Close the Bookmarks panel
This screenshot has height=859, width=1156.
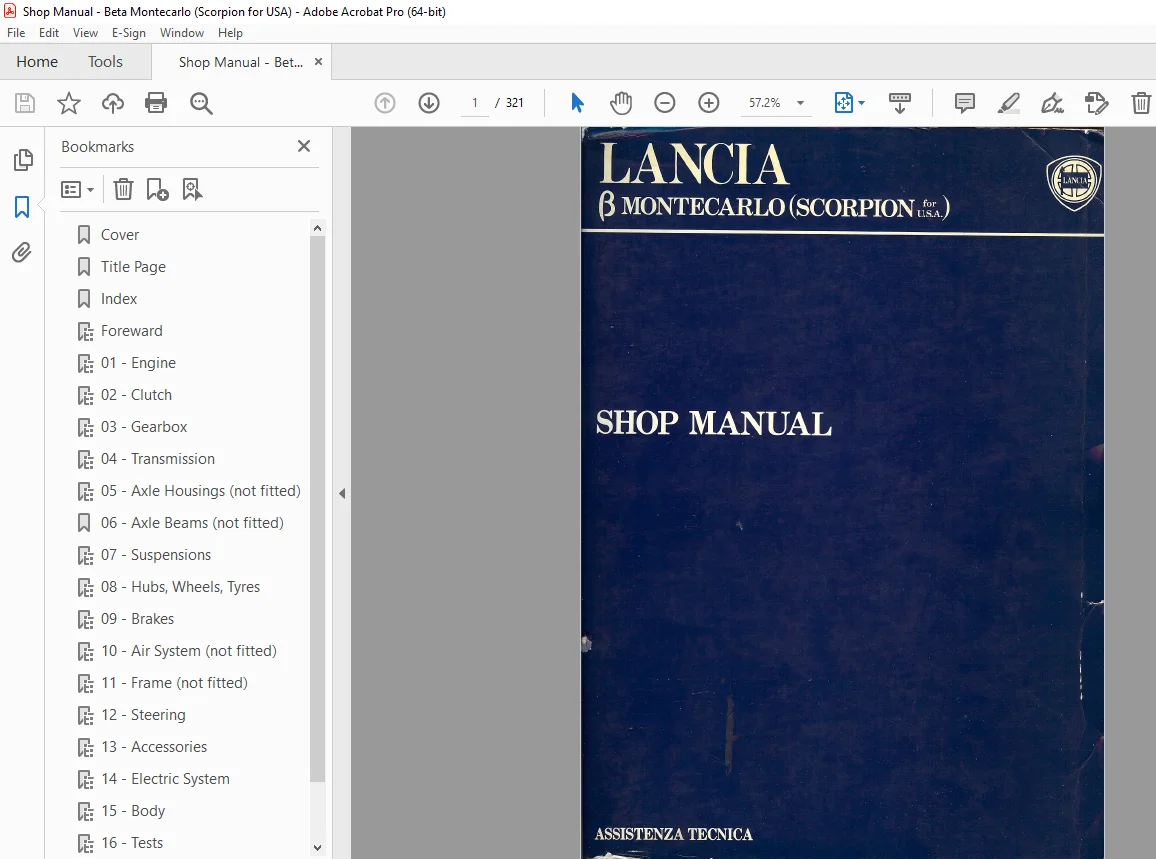coord(304,146)
